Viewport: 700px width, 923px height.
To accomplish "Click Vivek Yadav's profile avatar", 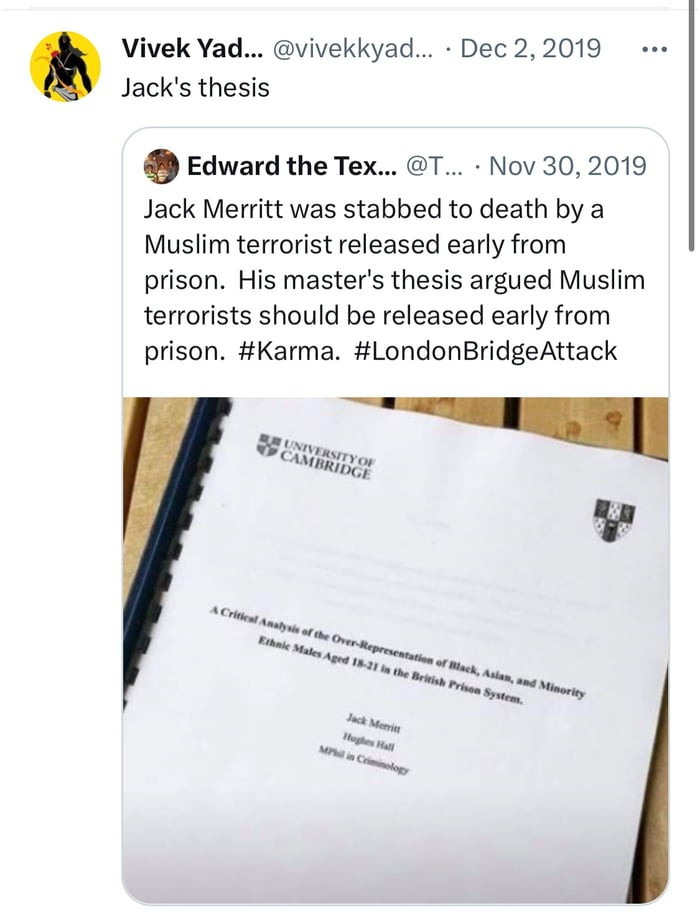I will tap(65, 66).
